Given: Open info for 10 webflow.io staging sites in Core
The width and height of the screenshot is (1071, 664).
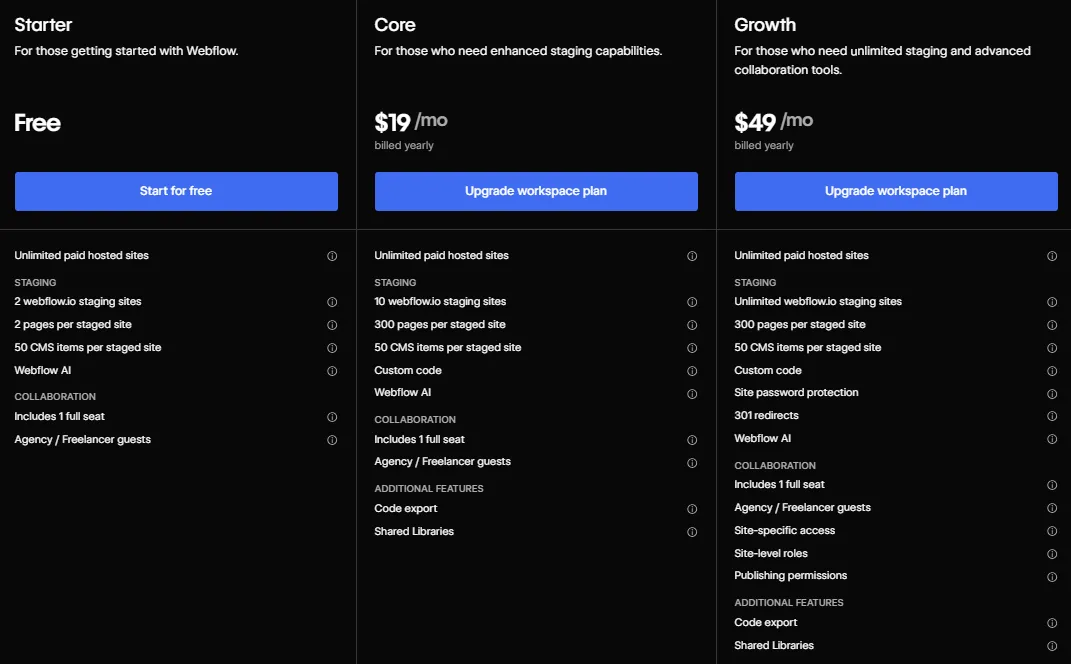Looking at the screenshot, I should 692,302.
